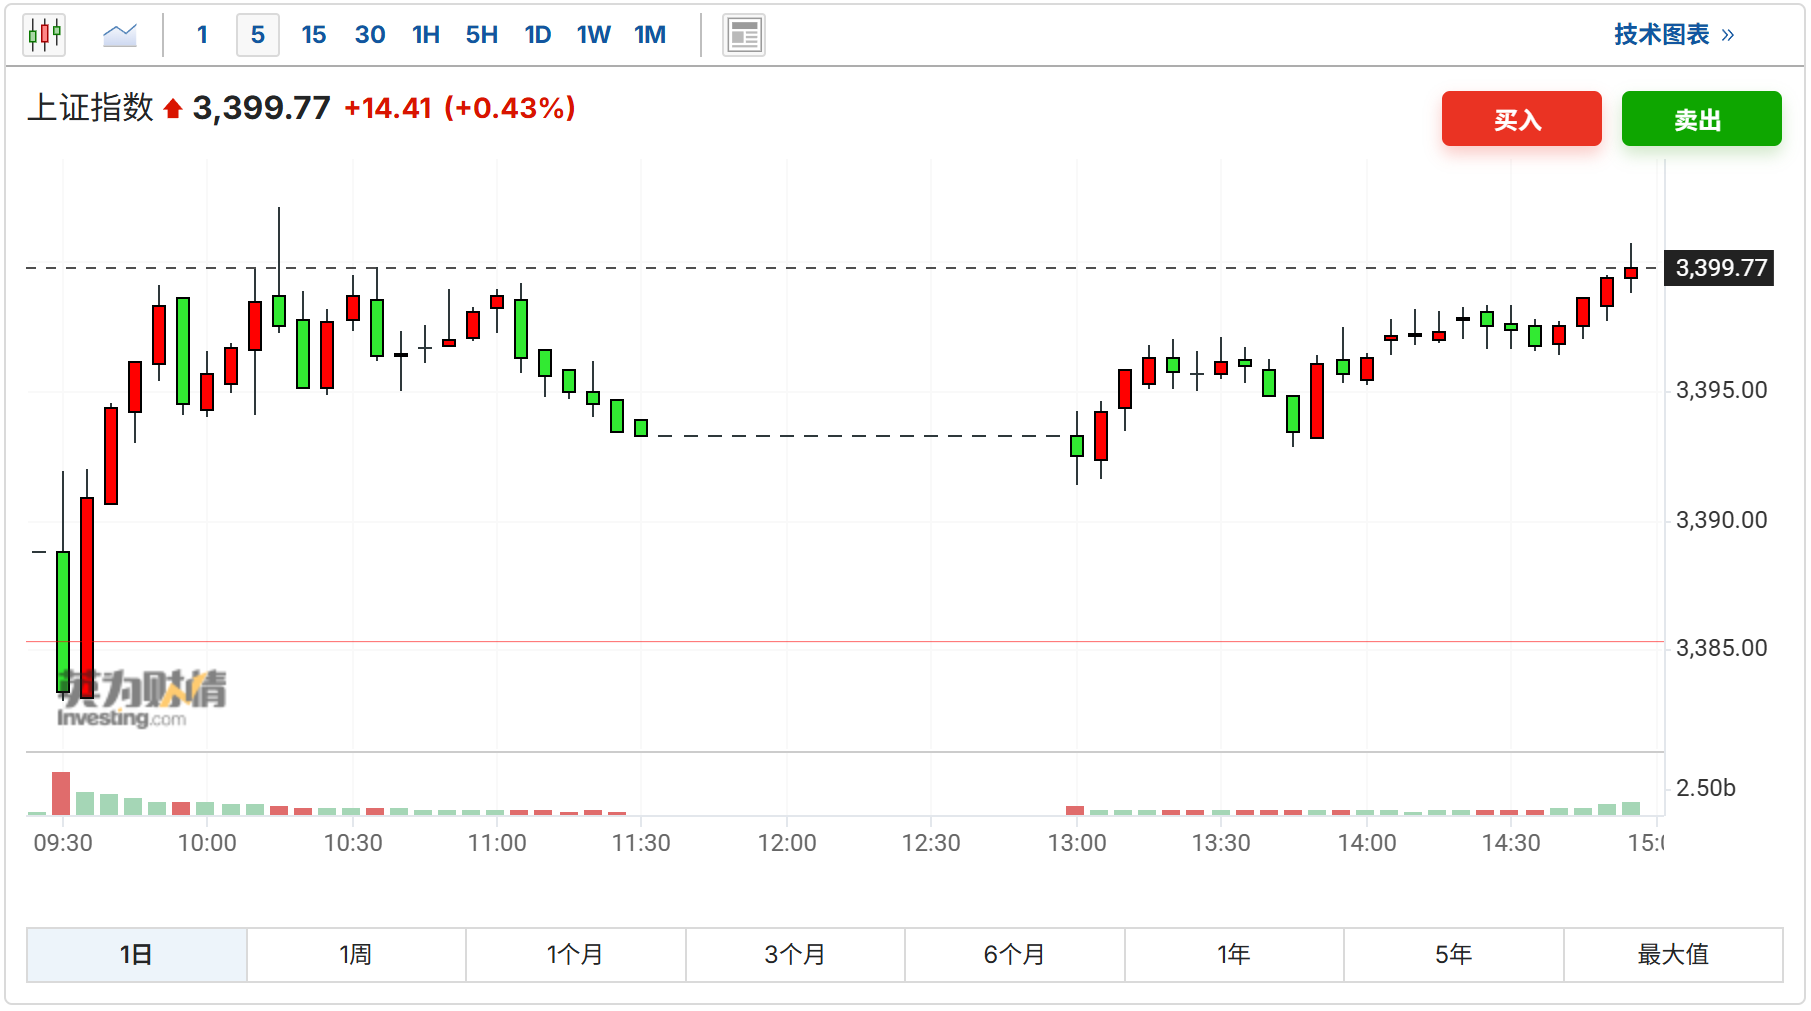1811x1011 pixels.
Task: Click the red 买入 button
Action: (x=1521, y=119)
